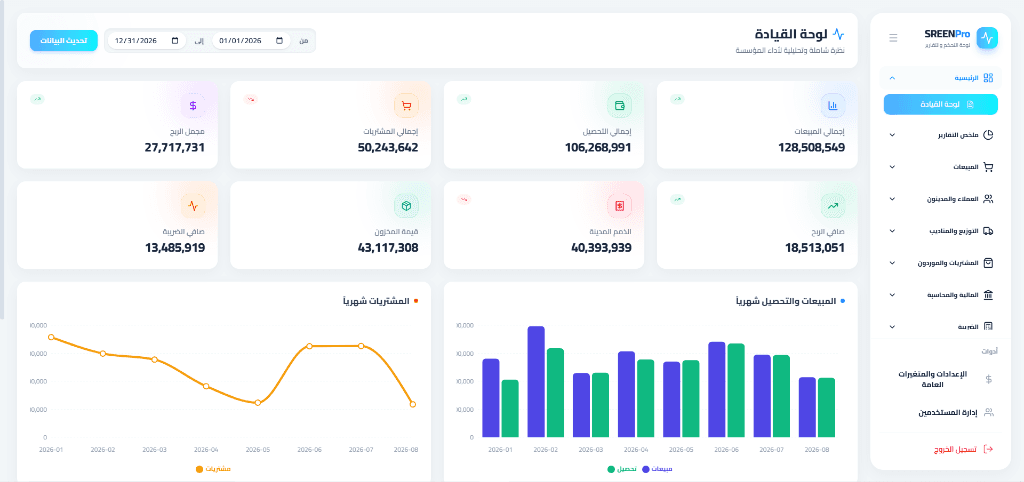Screen dimensions: 1024x482
Task: Click the من date input showing 01/01/2026
Action: coord(251,40)
